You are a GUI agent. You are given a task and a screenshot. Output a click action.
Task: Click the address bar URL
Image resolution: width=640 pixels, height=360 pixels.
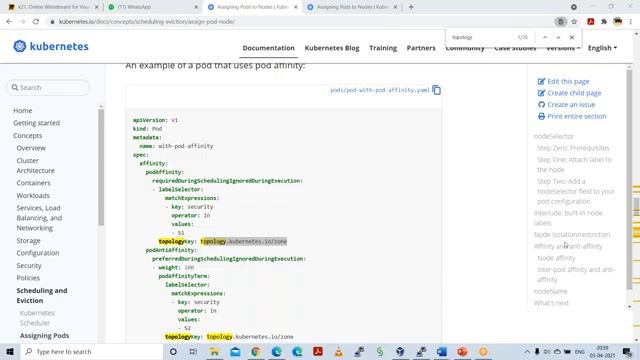tap(147, 22)
